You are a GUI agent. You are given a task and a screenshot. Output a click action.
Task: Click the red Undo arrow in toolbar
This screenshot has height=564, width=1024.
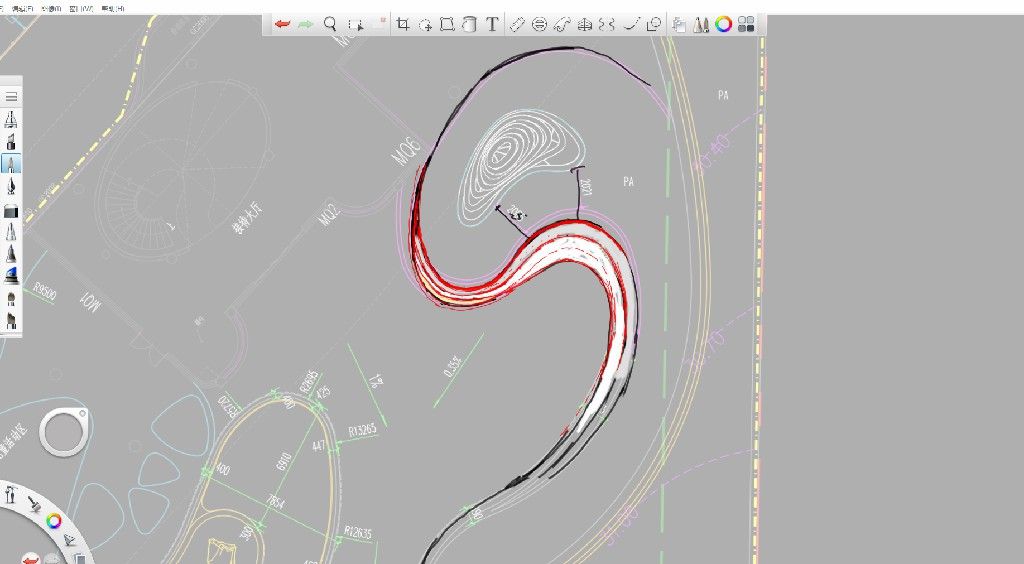pos(282,25)
